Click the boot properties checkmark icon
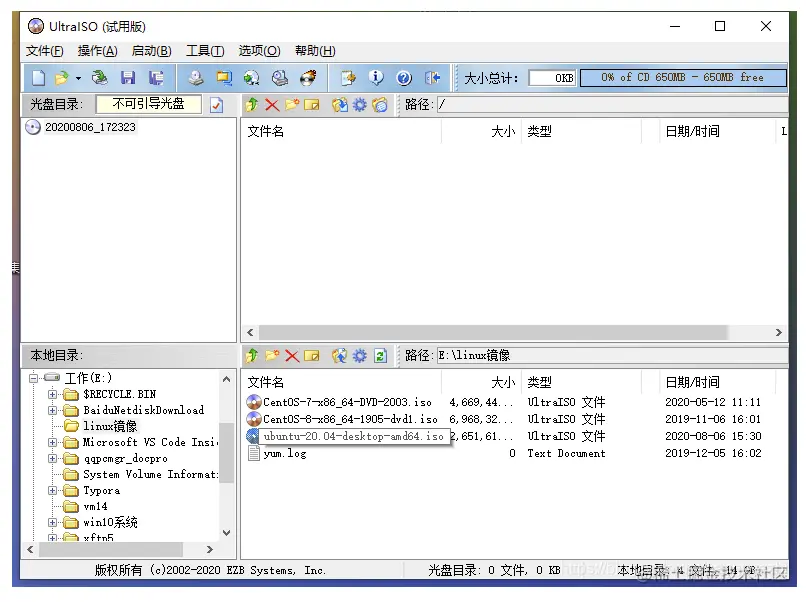Viewport: 806px width, 602px height. [x=216, y=105]
